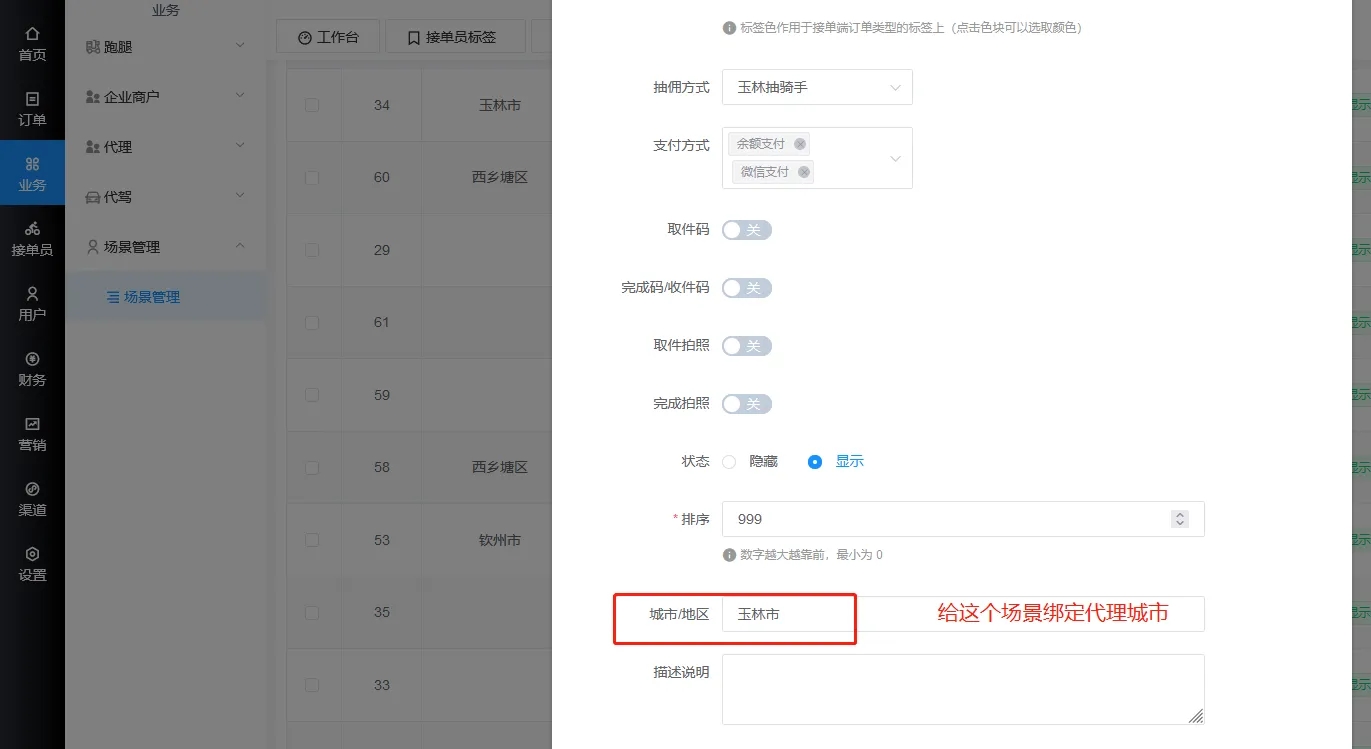Image resolution: width=1371 pixels, height=749 pixels.
Task: Open the 首页 home icon in sidebar
Action: [x=32, y=44]
